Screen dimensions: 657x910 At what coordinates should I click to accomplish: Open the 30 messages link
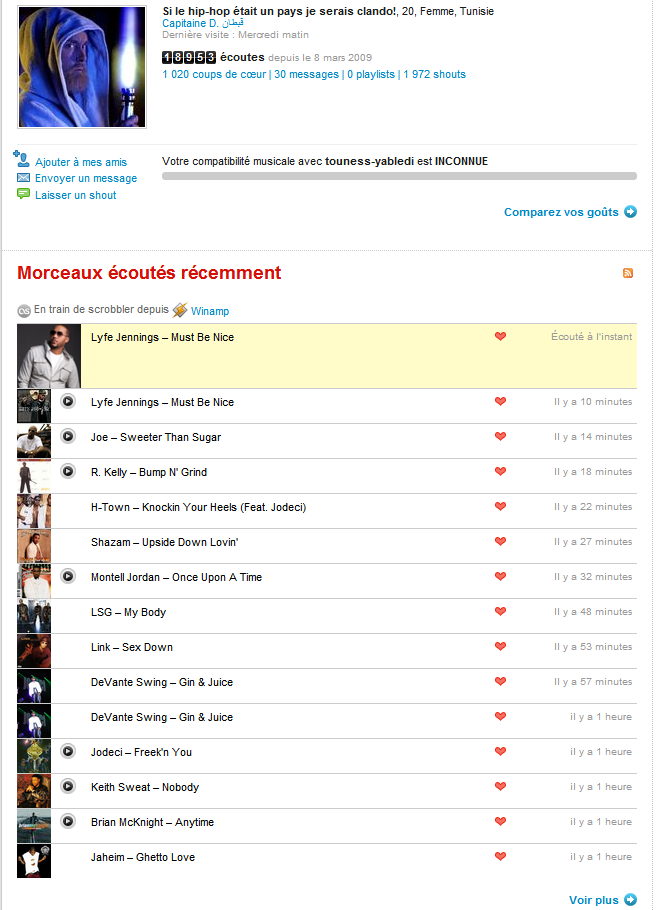tap(306, 74)
